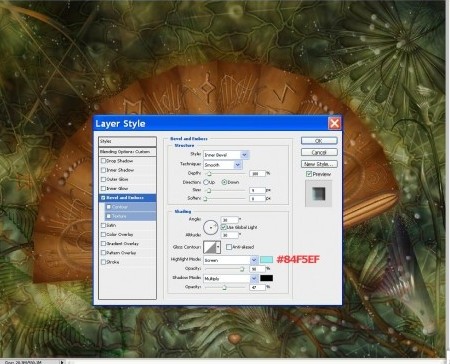Click the cyan Highlight color swatch

[x=266, y=260]
